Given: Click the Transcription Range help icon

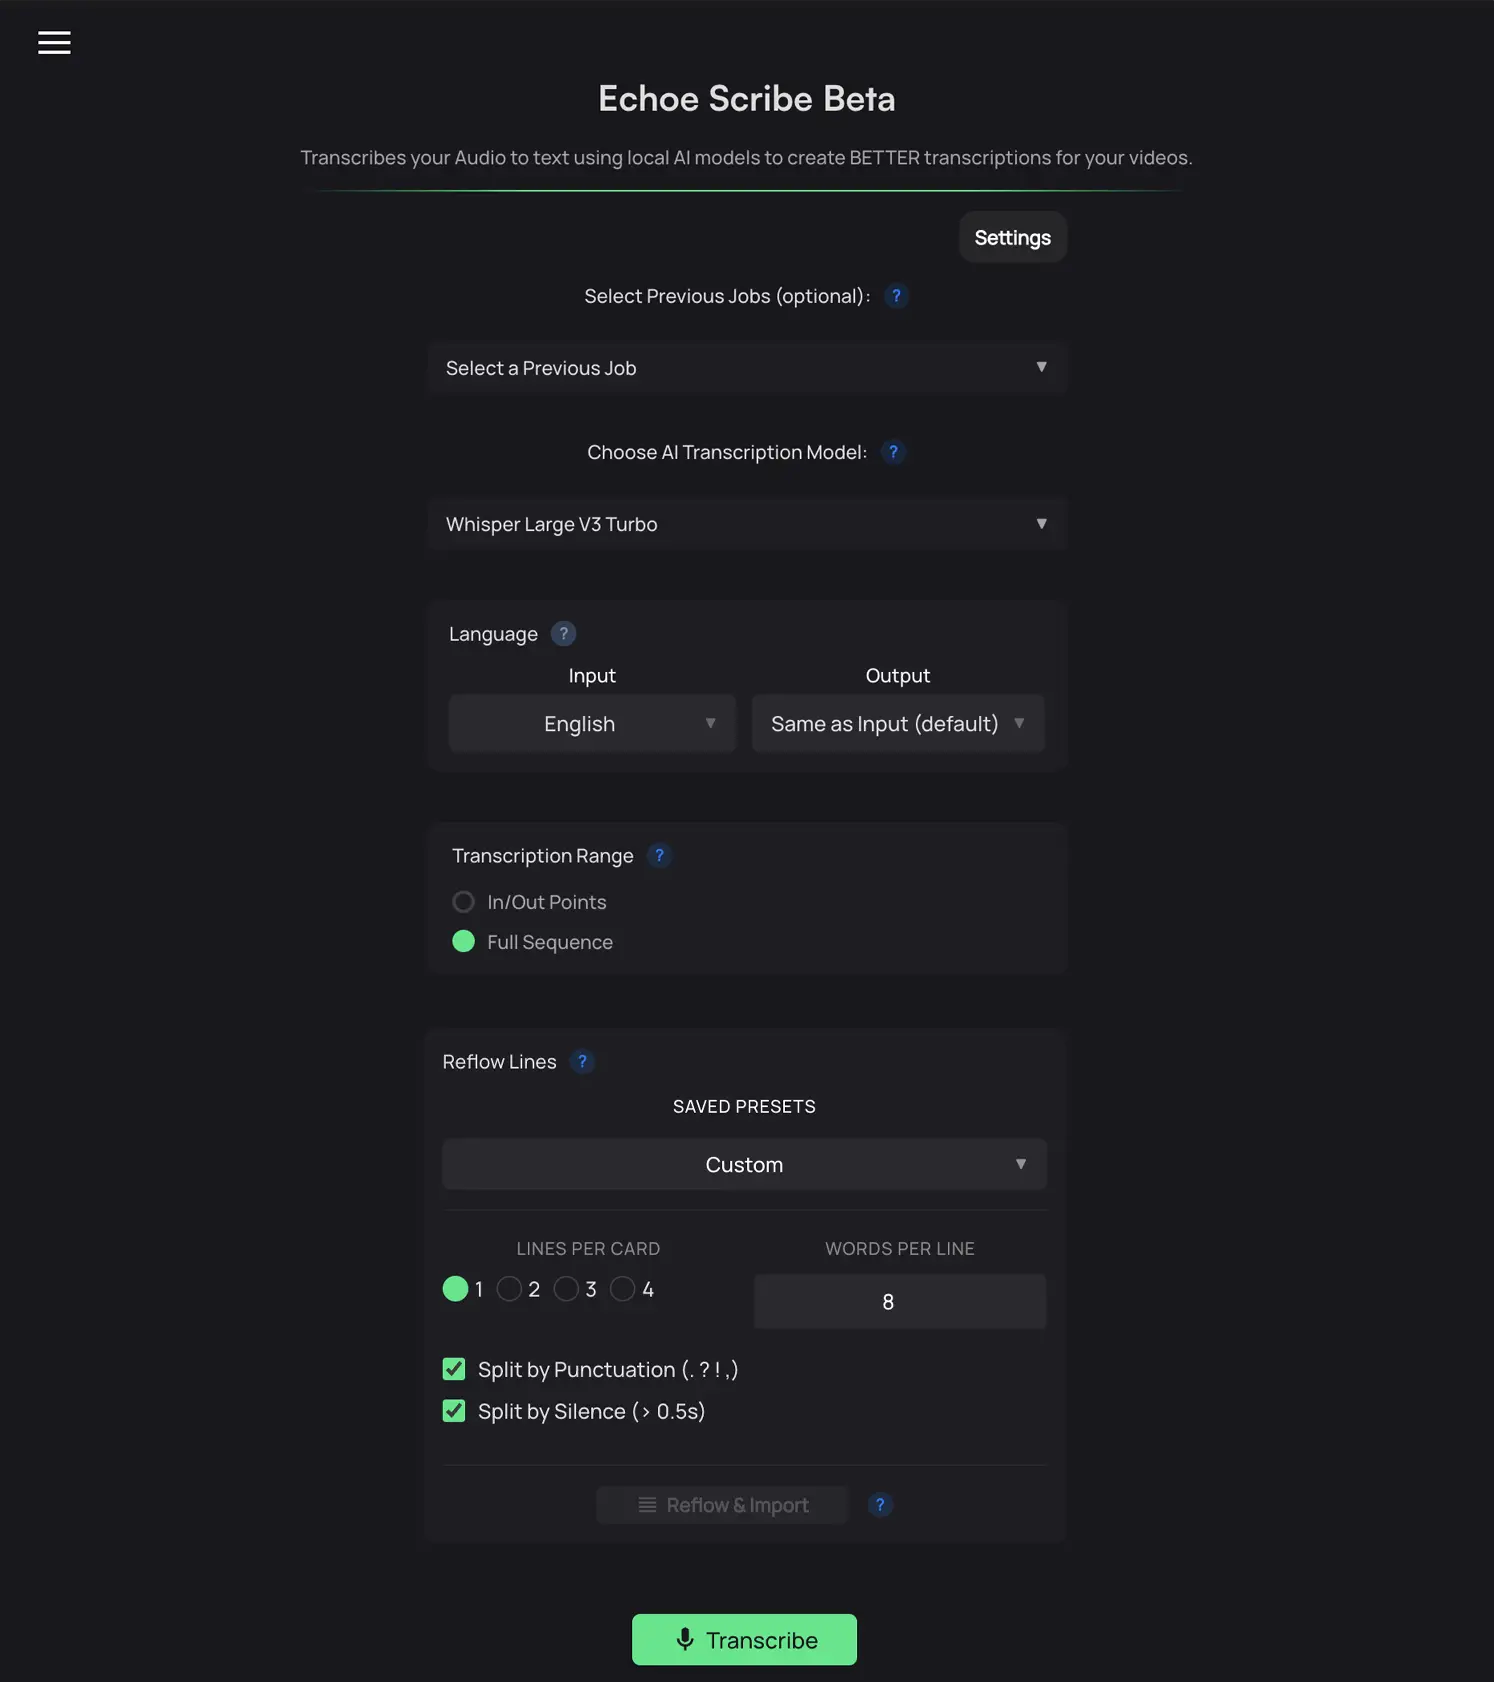Looking at the screenshot, I should tap(659, 856).
